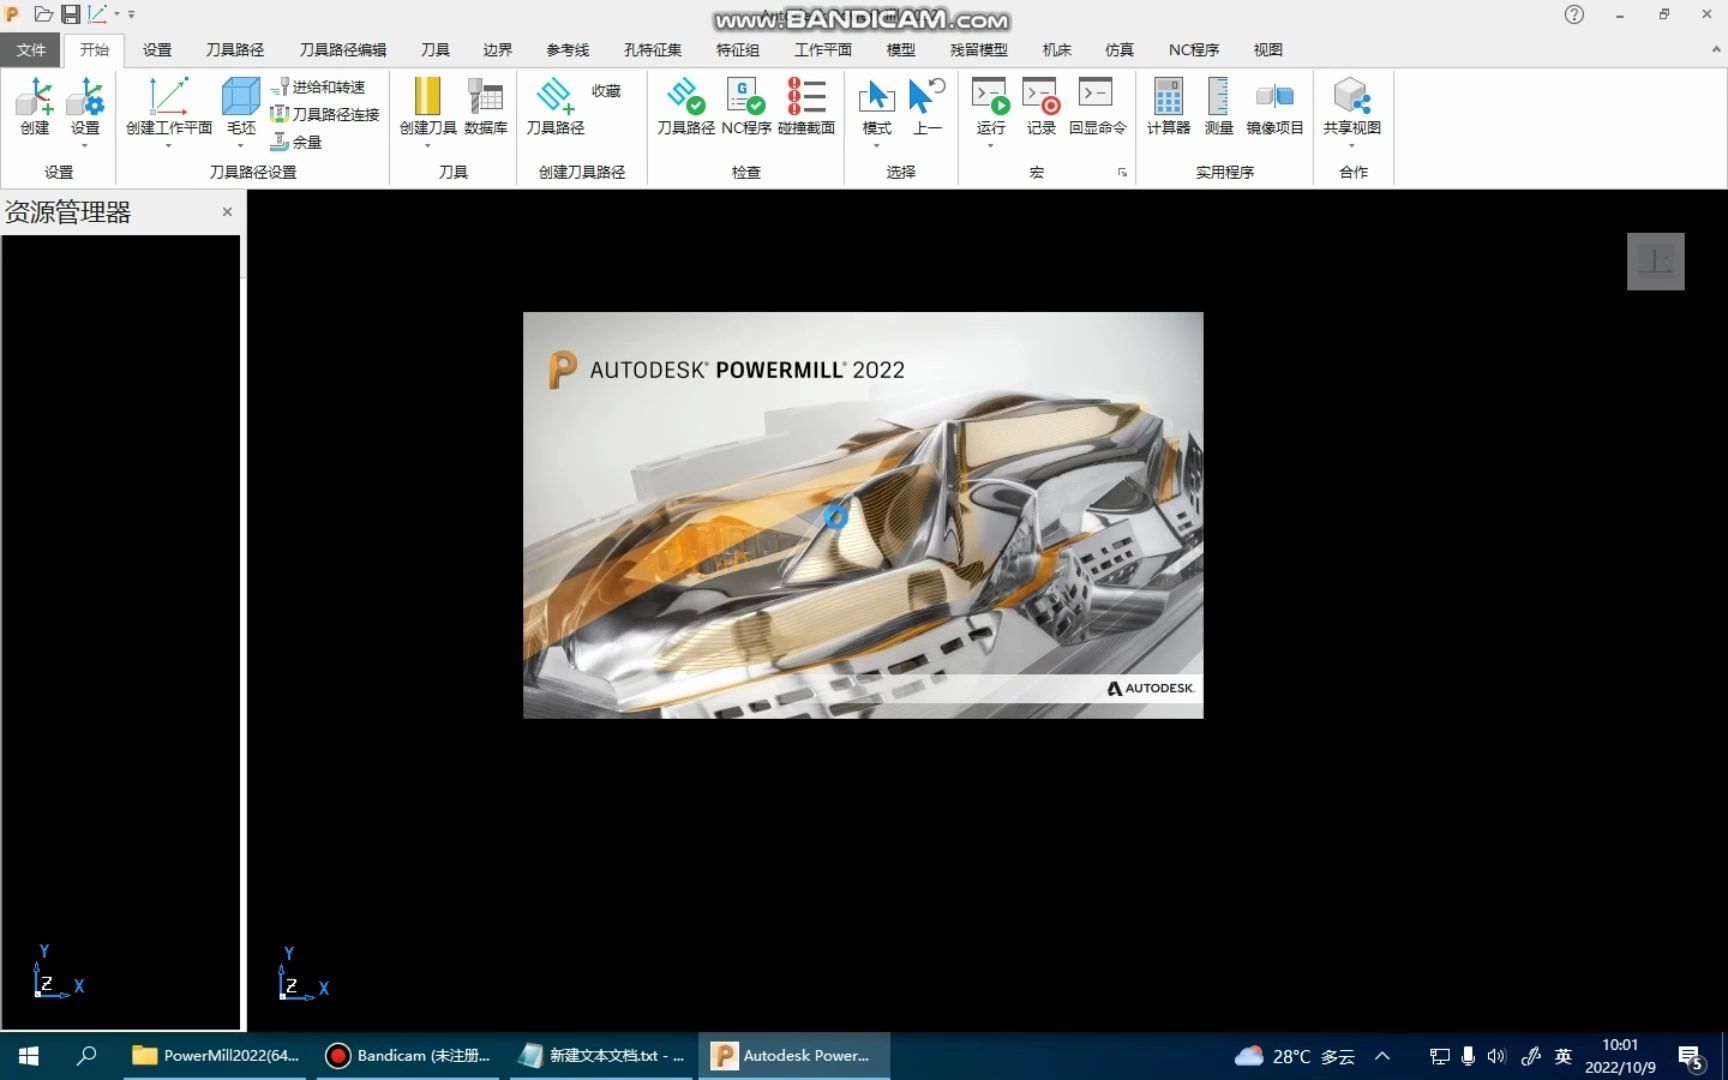Click the 创建 workplane icon in ribbon

tap(34, 98)
